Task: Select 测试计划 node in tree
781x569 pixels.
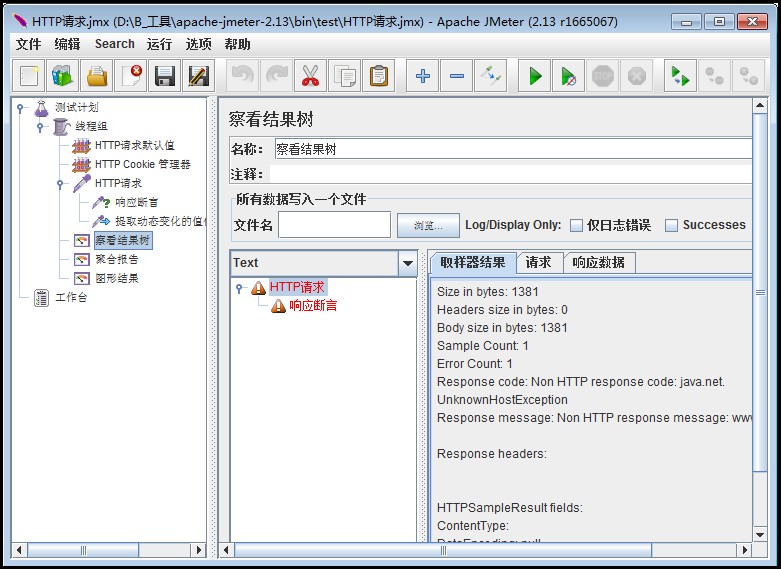Action: (x=77, y=107)
